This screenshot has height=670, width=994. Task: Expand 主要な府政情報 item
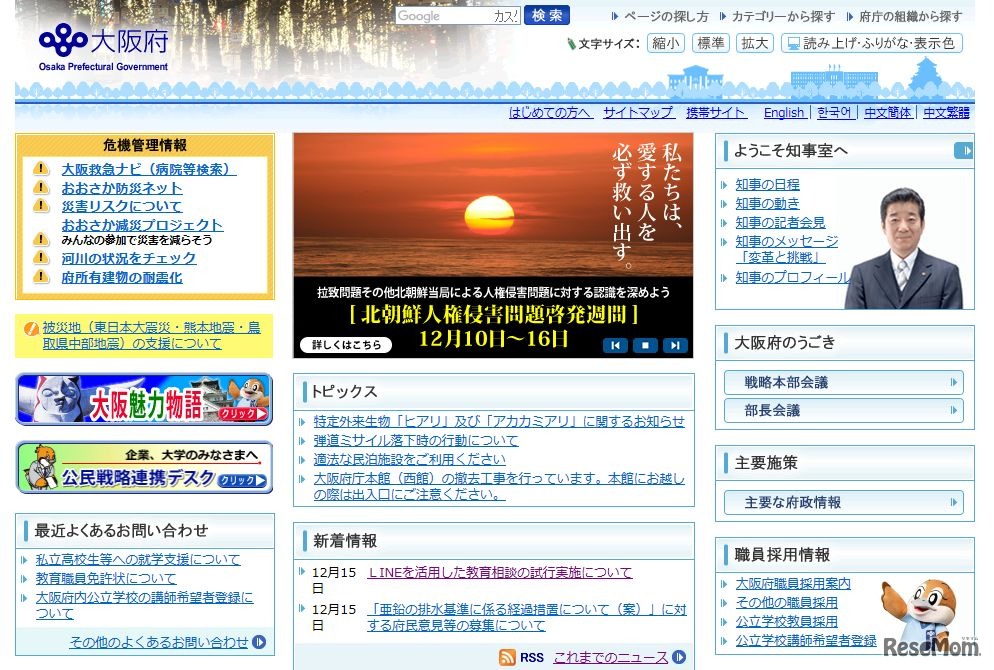click(x=844, y=503)
